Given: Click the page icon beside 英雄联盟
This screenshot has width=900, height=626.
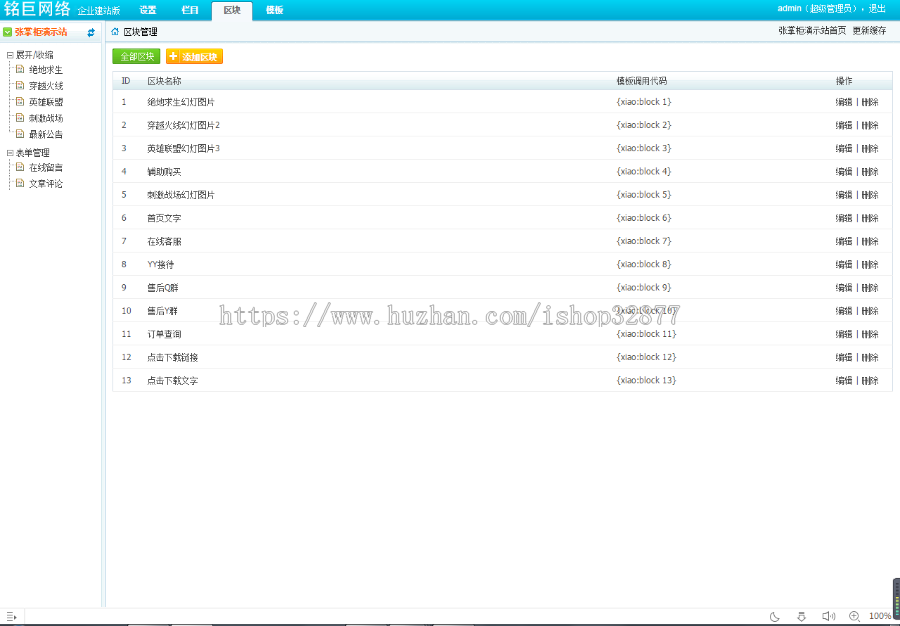Looking at the screenshot, I should coord(20,102).
